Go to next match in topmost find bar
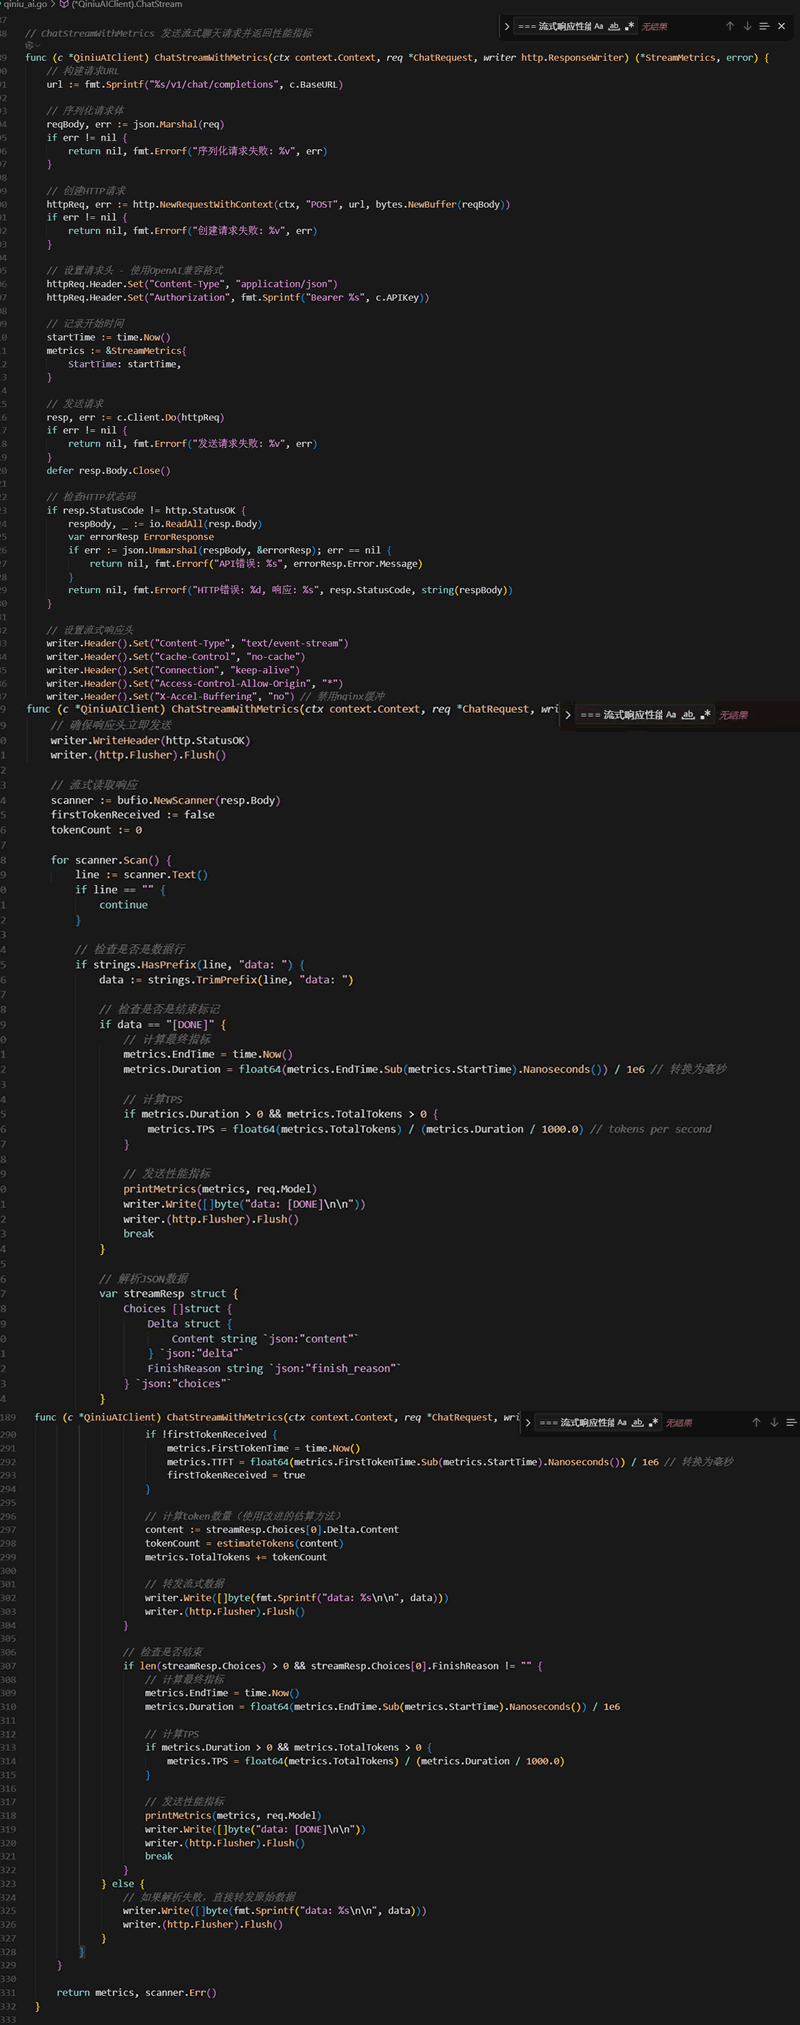Viewport: 800px width, 2025px height. pyautogui.click(x=747, y=26)
